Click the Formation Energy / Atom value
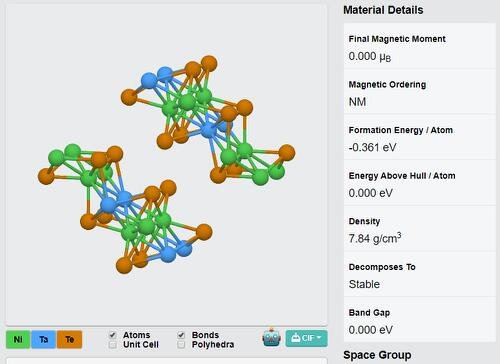The image size is (500, 364). [372, 147]
